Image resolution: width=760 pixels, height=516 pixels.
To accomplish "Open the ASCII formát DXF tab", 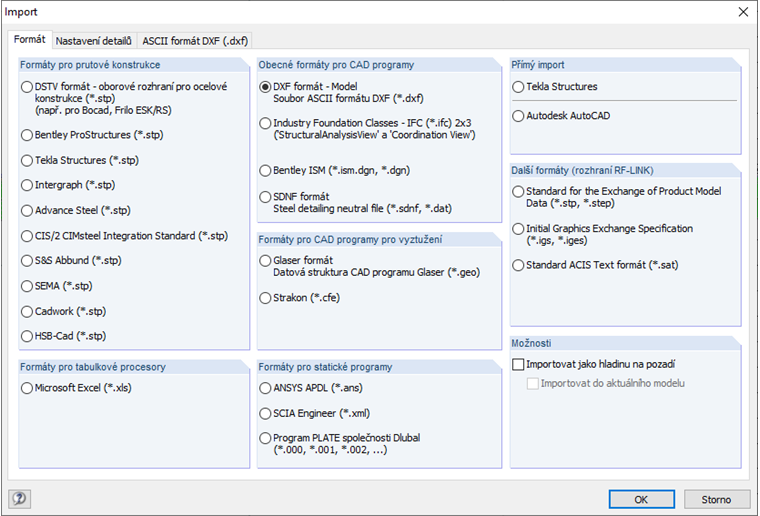I will point(195,41).
